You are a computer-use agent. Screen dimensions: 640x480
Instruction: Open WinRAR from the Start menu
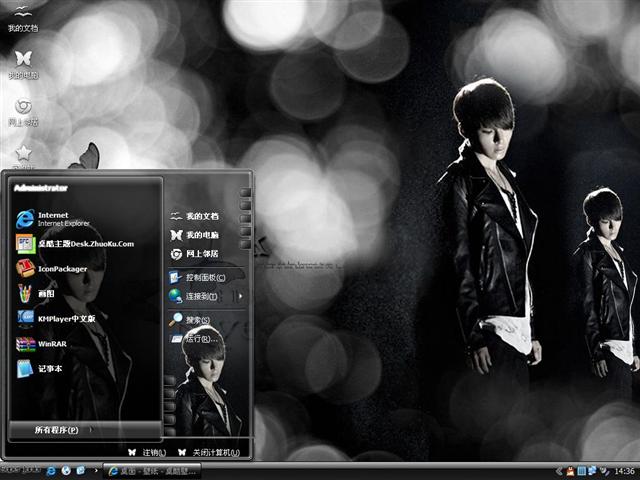pos(41,344)
